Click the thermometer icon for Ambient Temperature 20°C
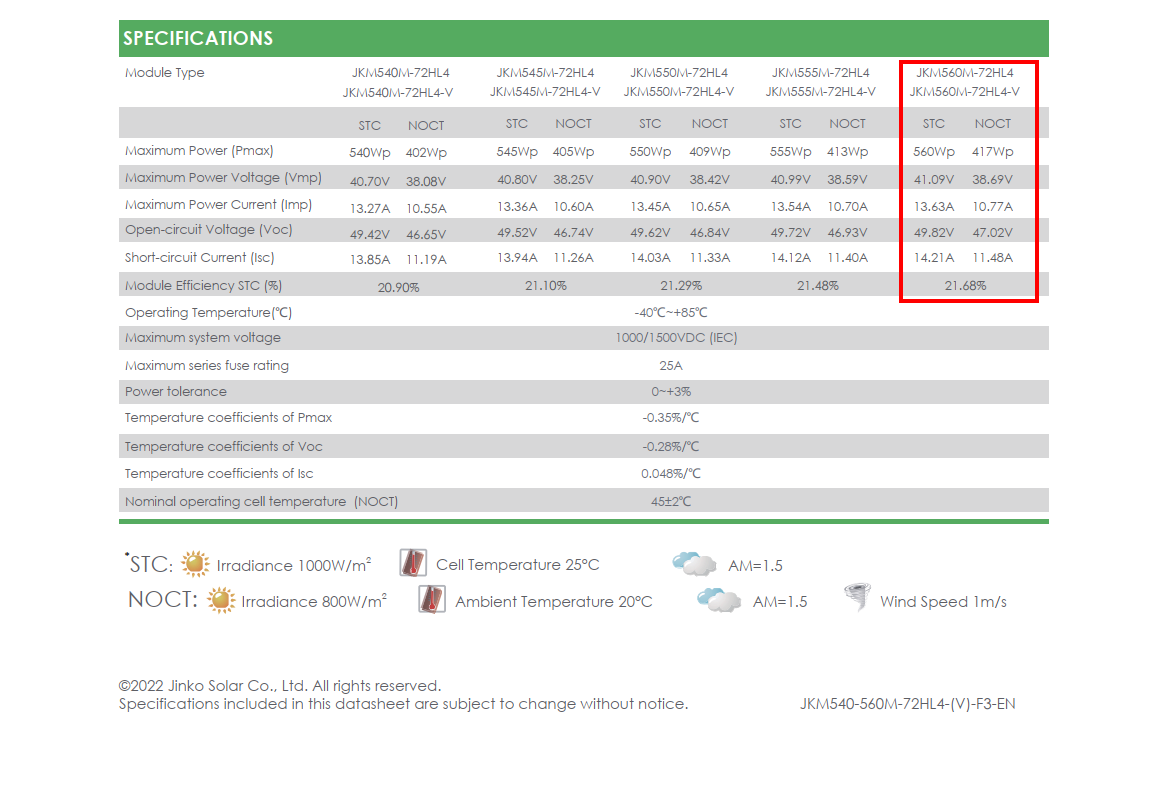This screenshot has height=801, width=1157. click(x=432, y=600)
